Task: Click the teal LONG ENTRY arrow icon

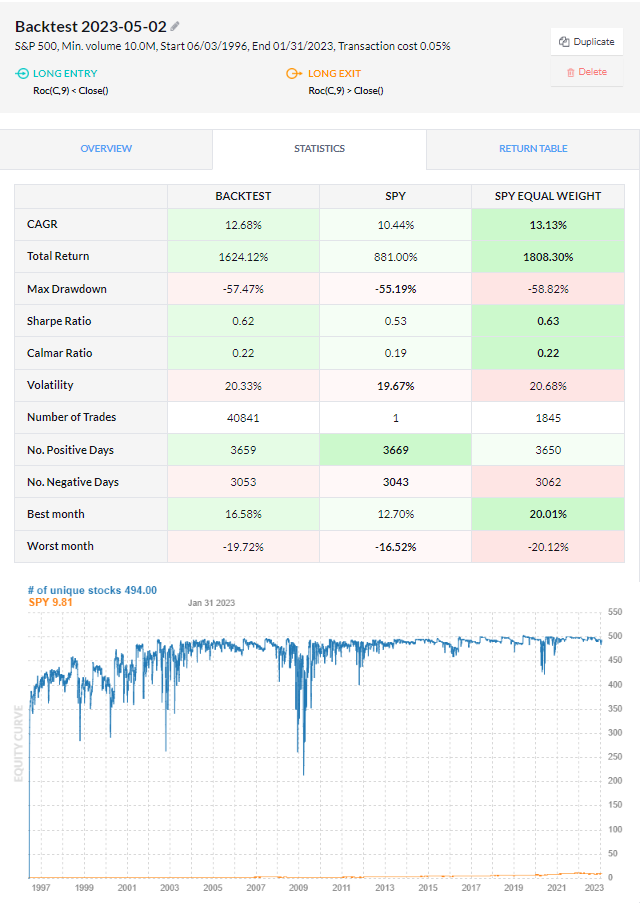Action: 22,73
